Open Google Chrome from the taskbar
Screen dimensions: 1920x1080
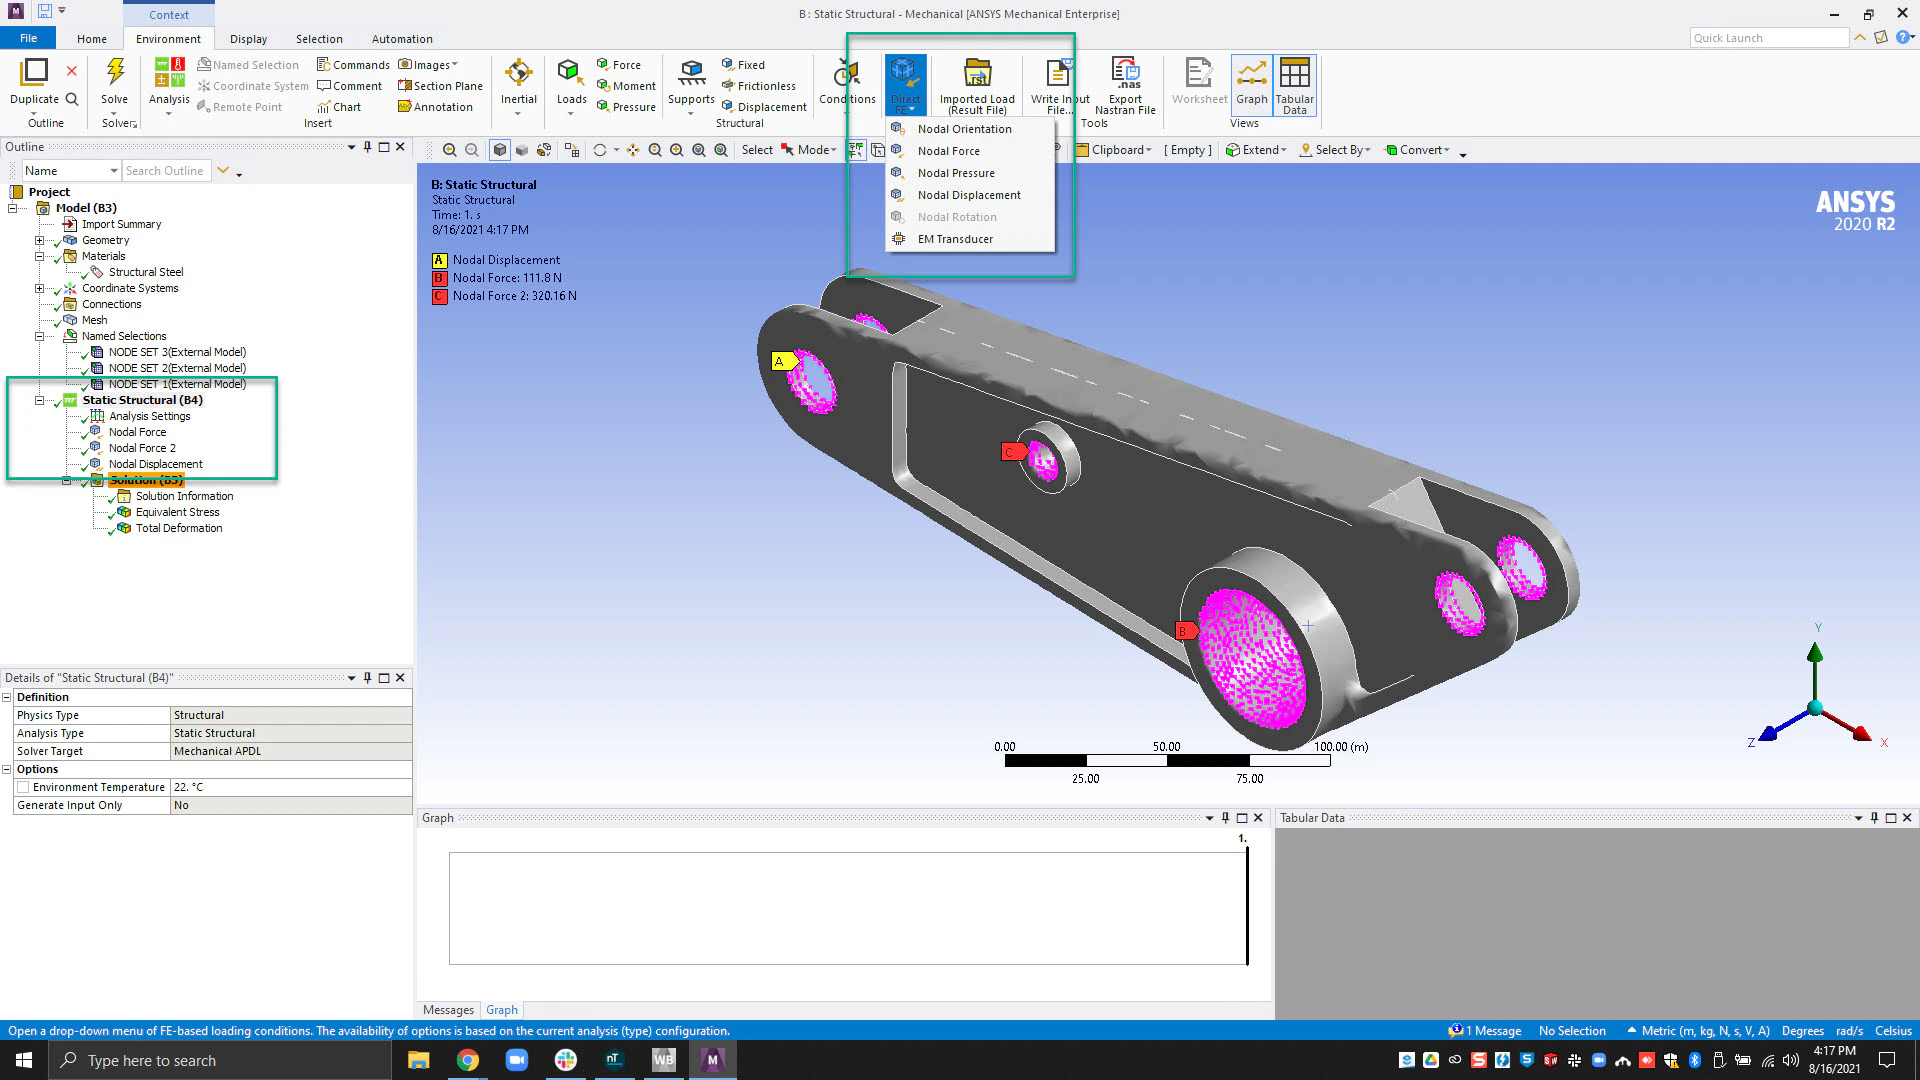(x=468, y=1060)
